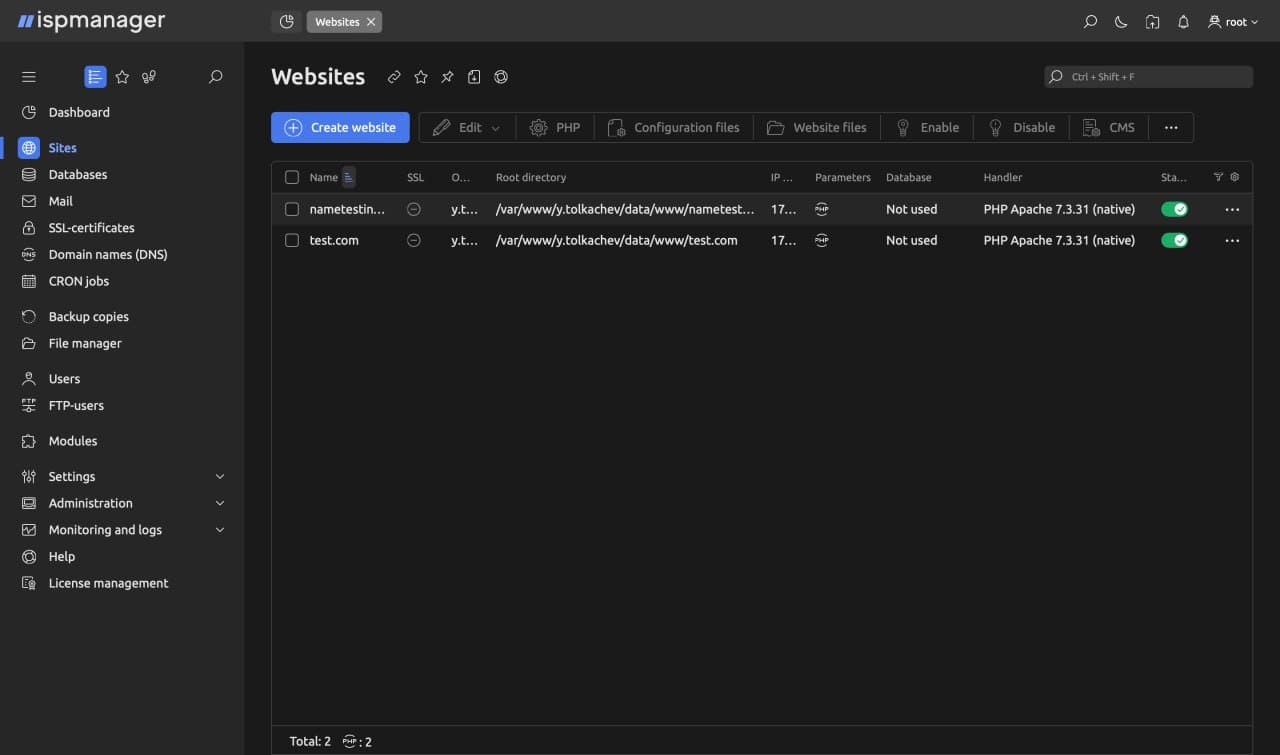Click the test.com site name
Screen dimensions: 1280x755
click(334, 240)
